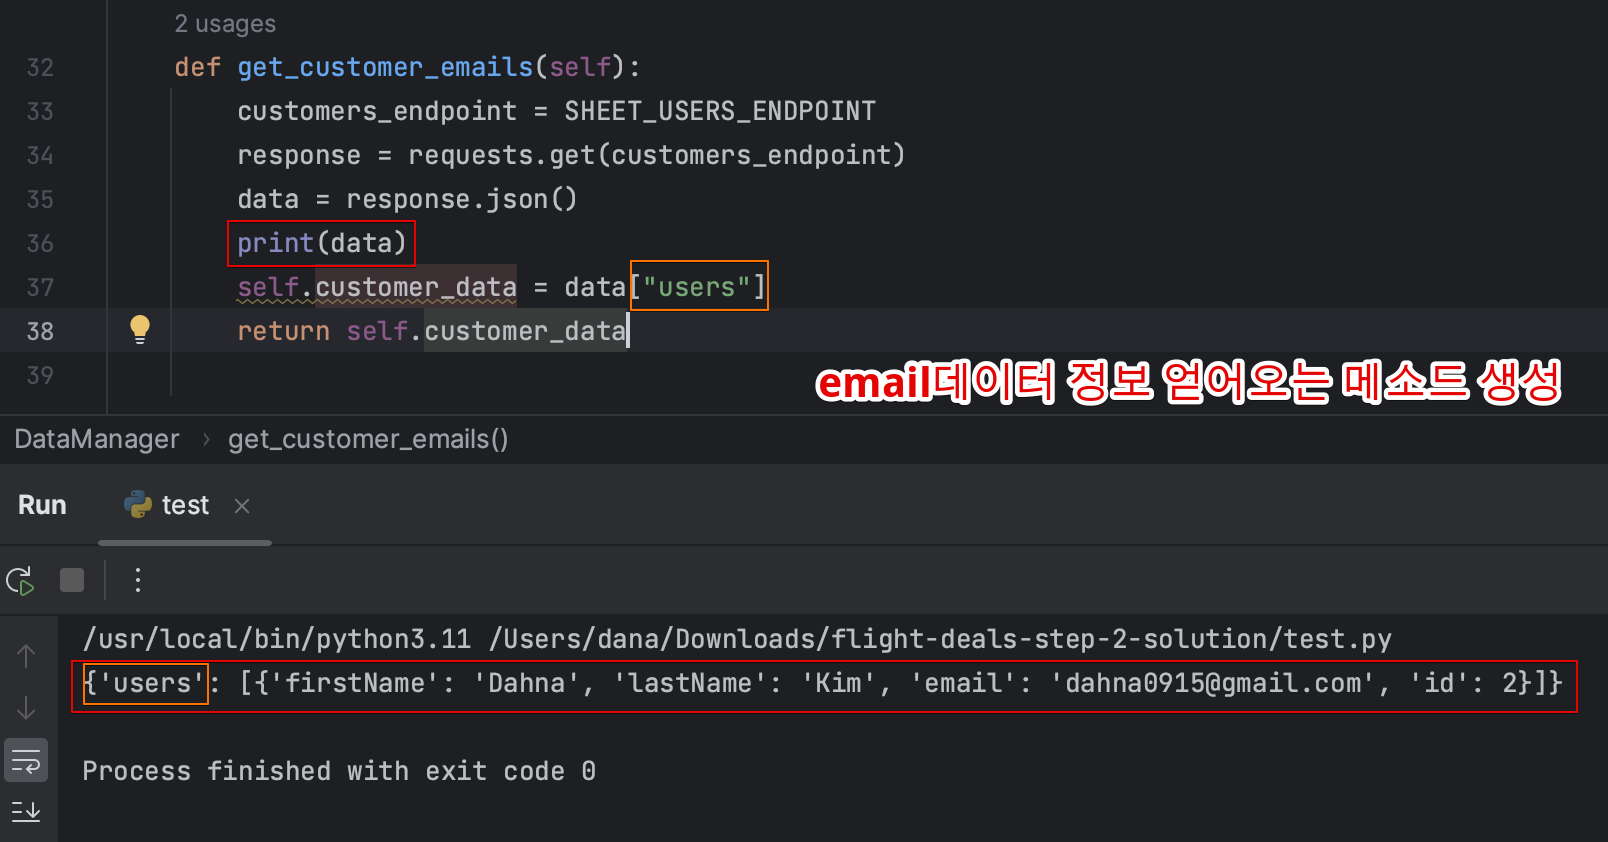
Task: Click the yellow lightbulb quick-fix icon
Action: pyautogui.click(x=140, y=330)
